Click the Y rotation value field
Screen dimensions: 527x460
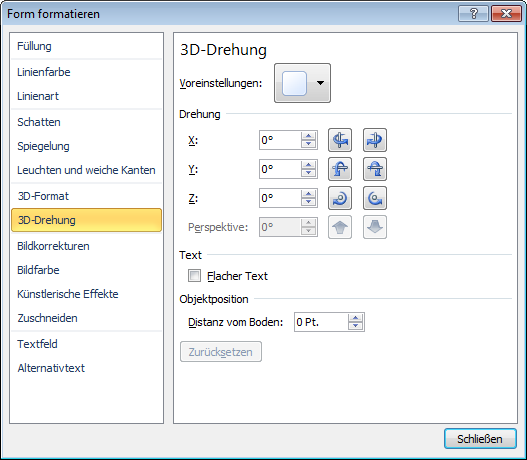[280, 169]
